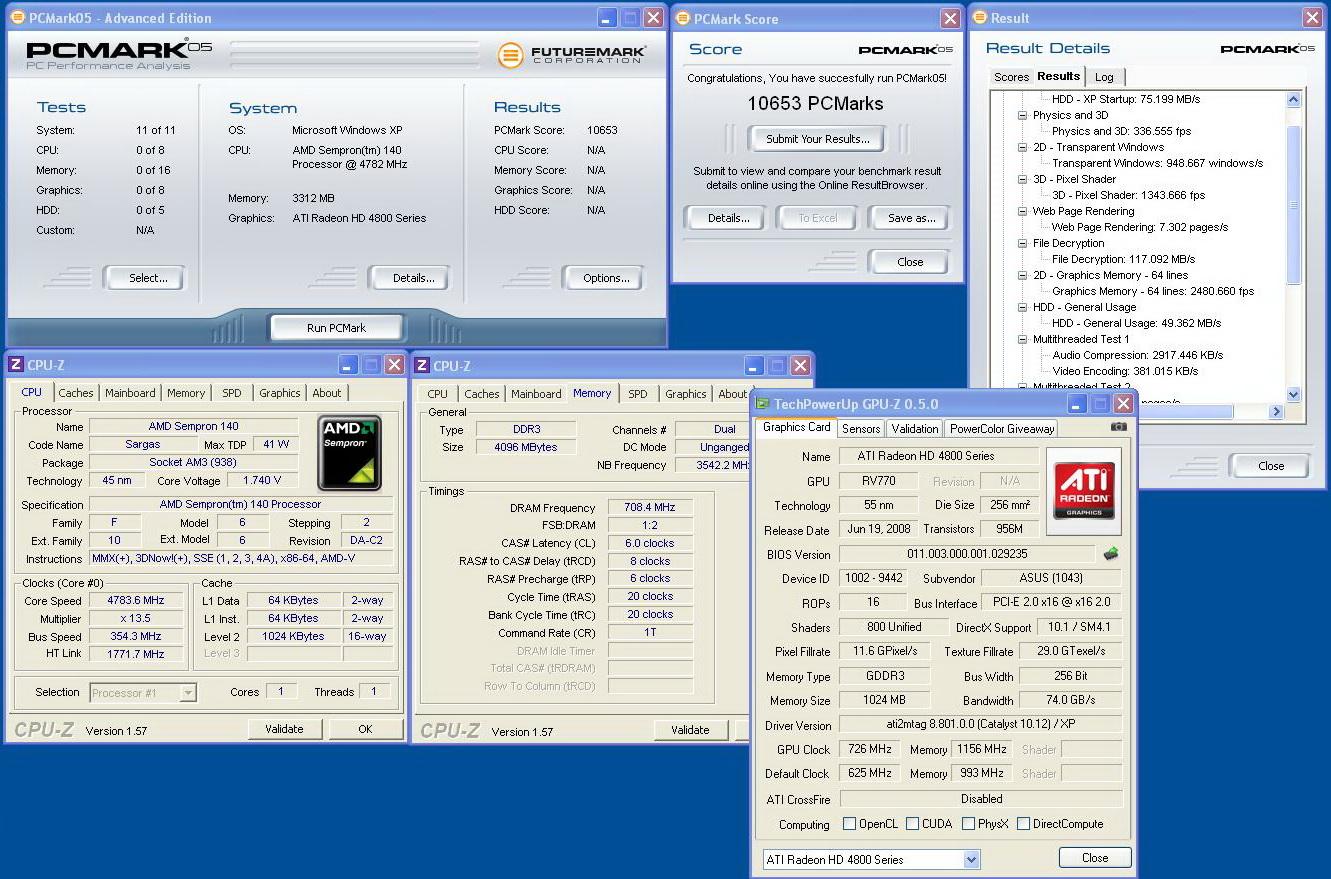Enable the OpenCL checkbox

(x=849, y=824)
